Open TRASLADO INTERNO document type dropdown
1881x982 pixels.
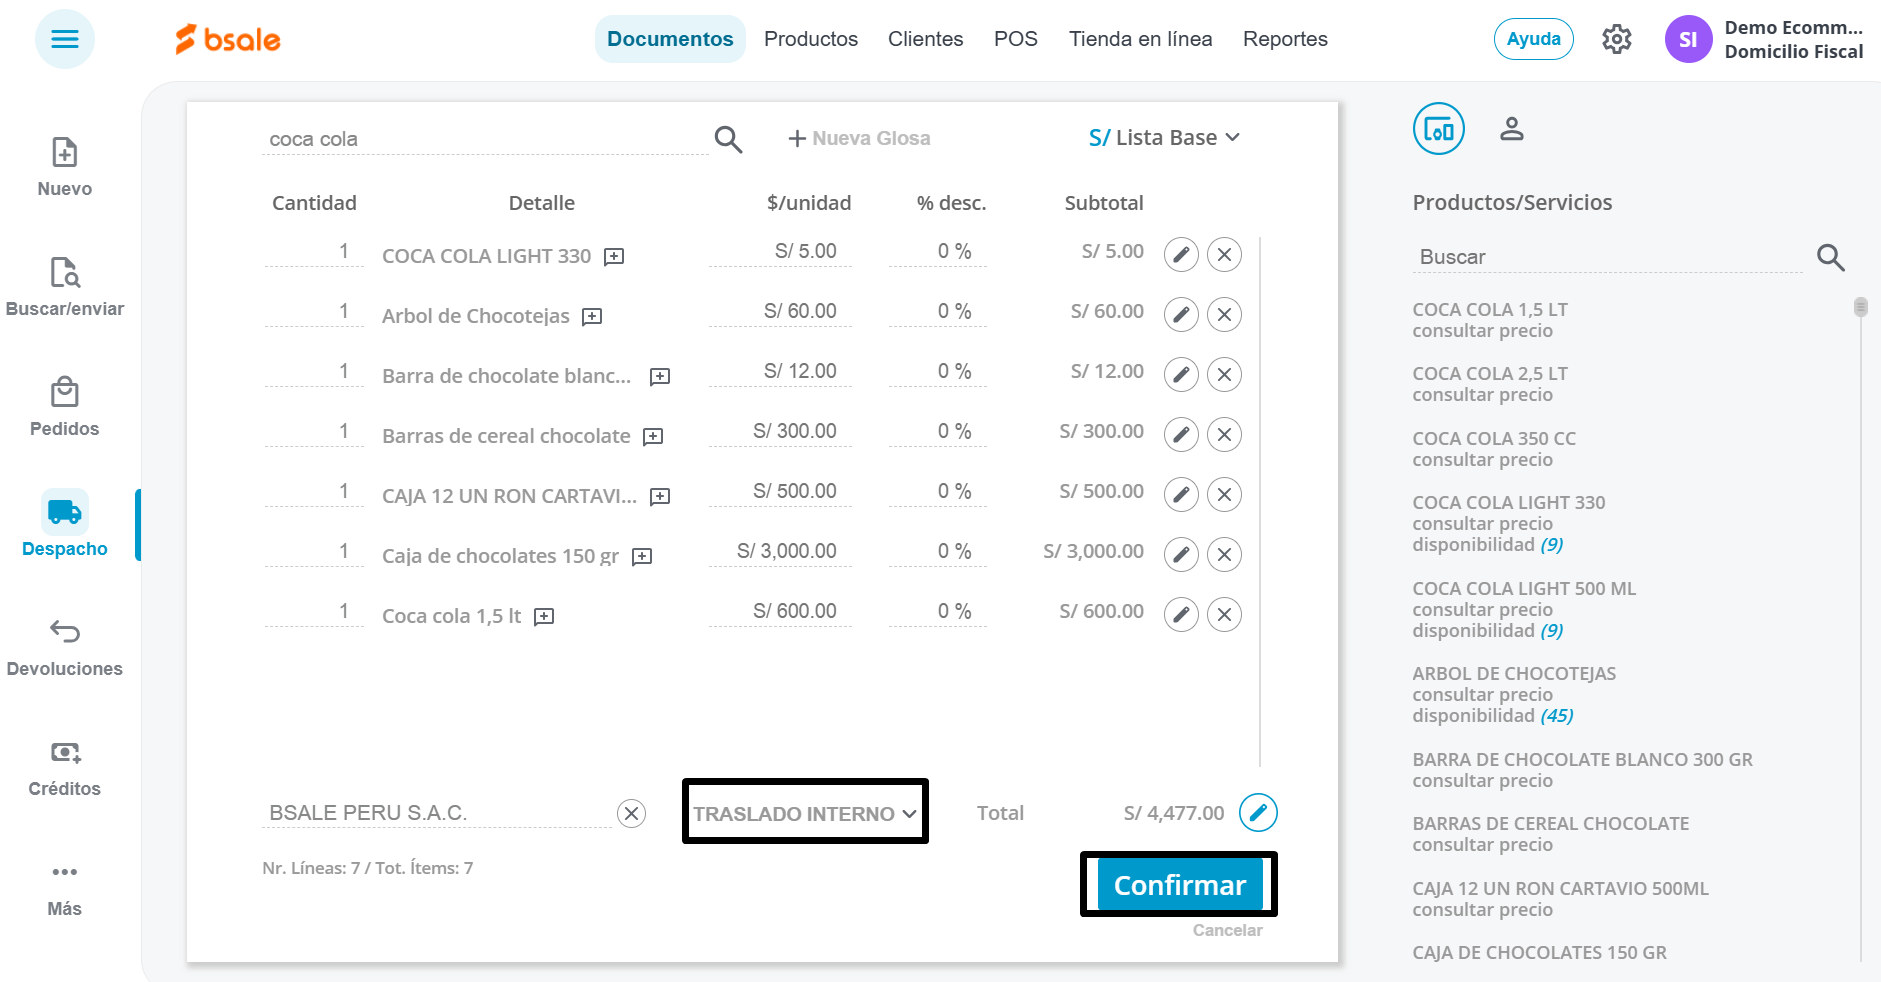(x=805, y=813)
